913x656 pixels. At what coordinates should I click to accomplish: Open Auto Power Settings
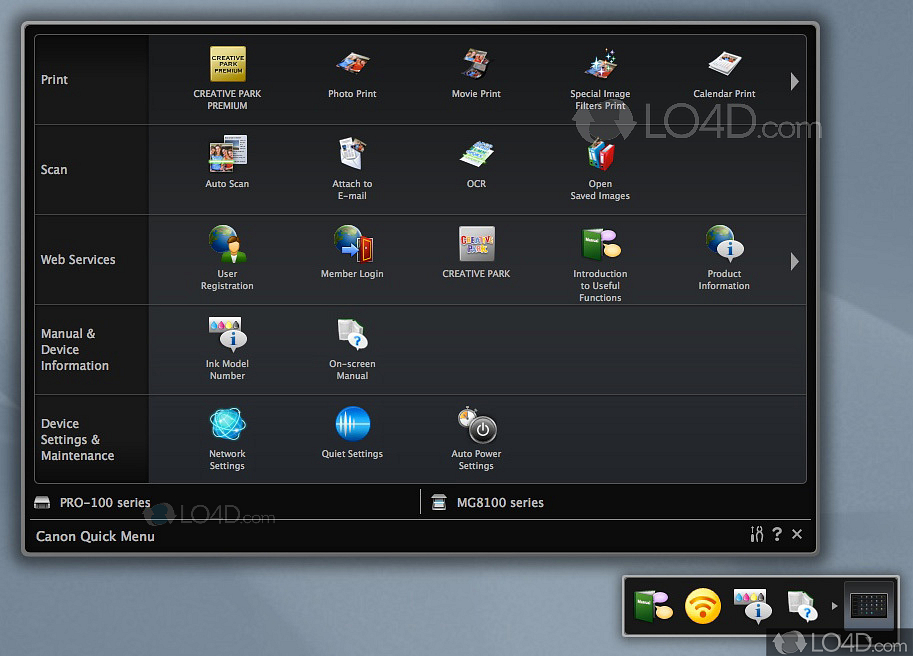[x=476, y=425]
